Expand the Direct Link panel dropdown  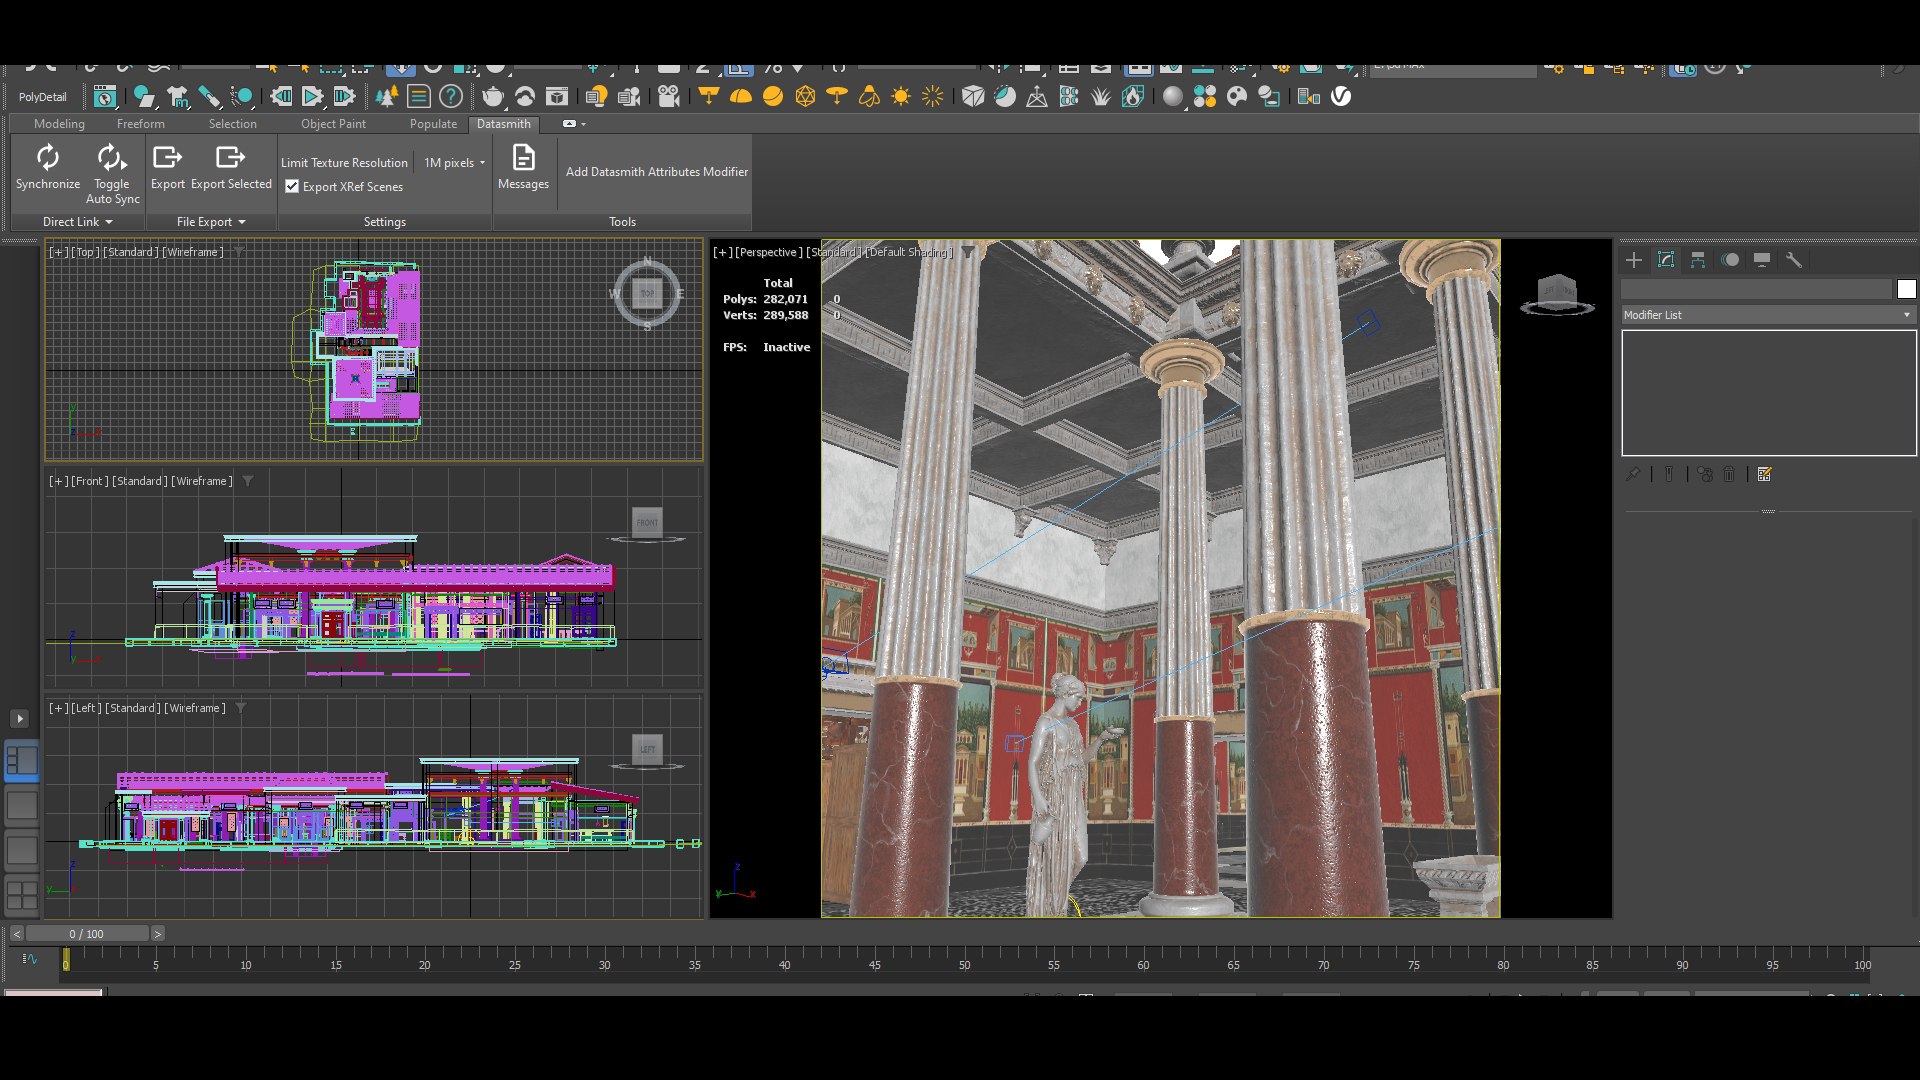78,222
